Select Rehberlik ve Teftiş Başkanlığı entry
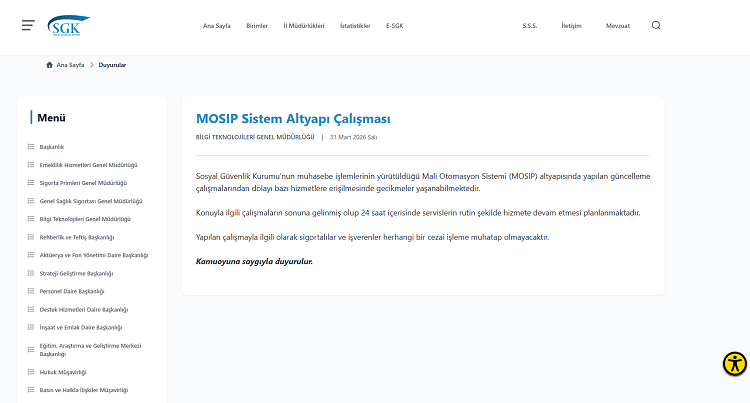Screen dimensions: 750x403 click(x=77, y=237)
